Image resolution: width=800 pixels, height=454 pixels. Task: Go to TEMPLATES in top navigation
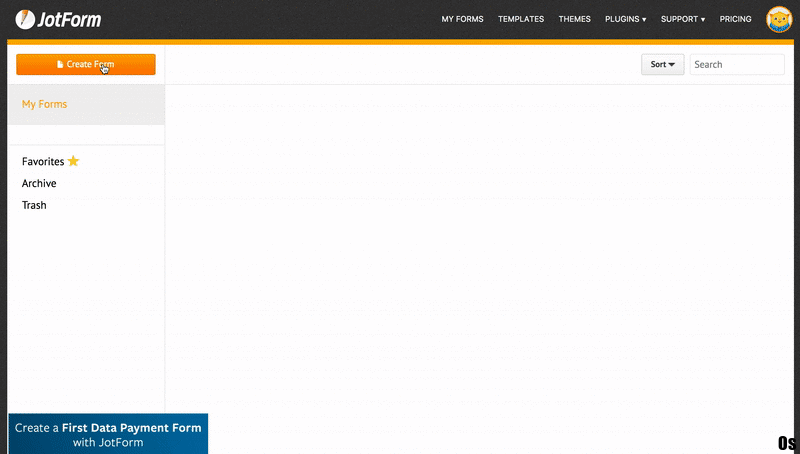(521, 19)
